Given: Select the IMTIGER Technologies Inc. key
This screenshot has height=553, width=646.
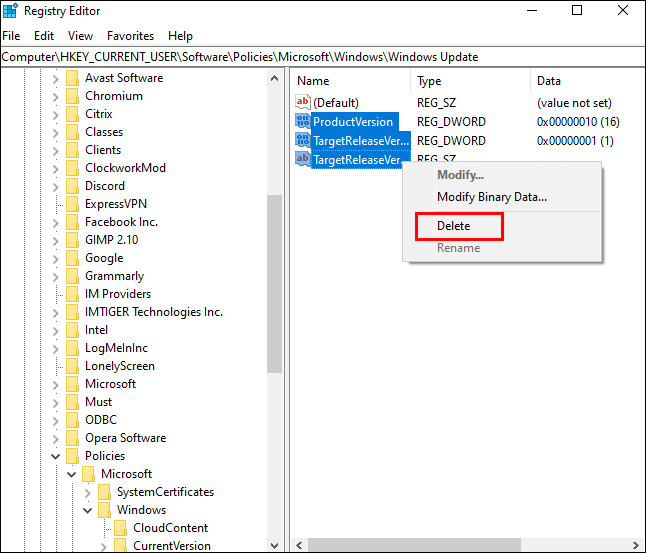Looking at the screenshot, I should (x=154, y=312).
